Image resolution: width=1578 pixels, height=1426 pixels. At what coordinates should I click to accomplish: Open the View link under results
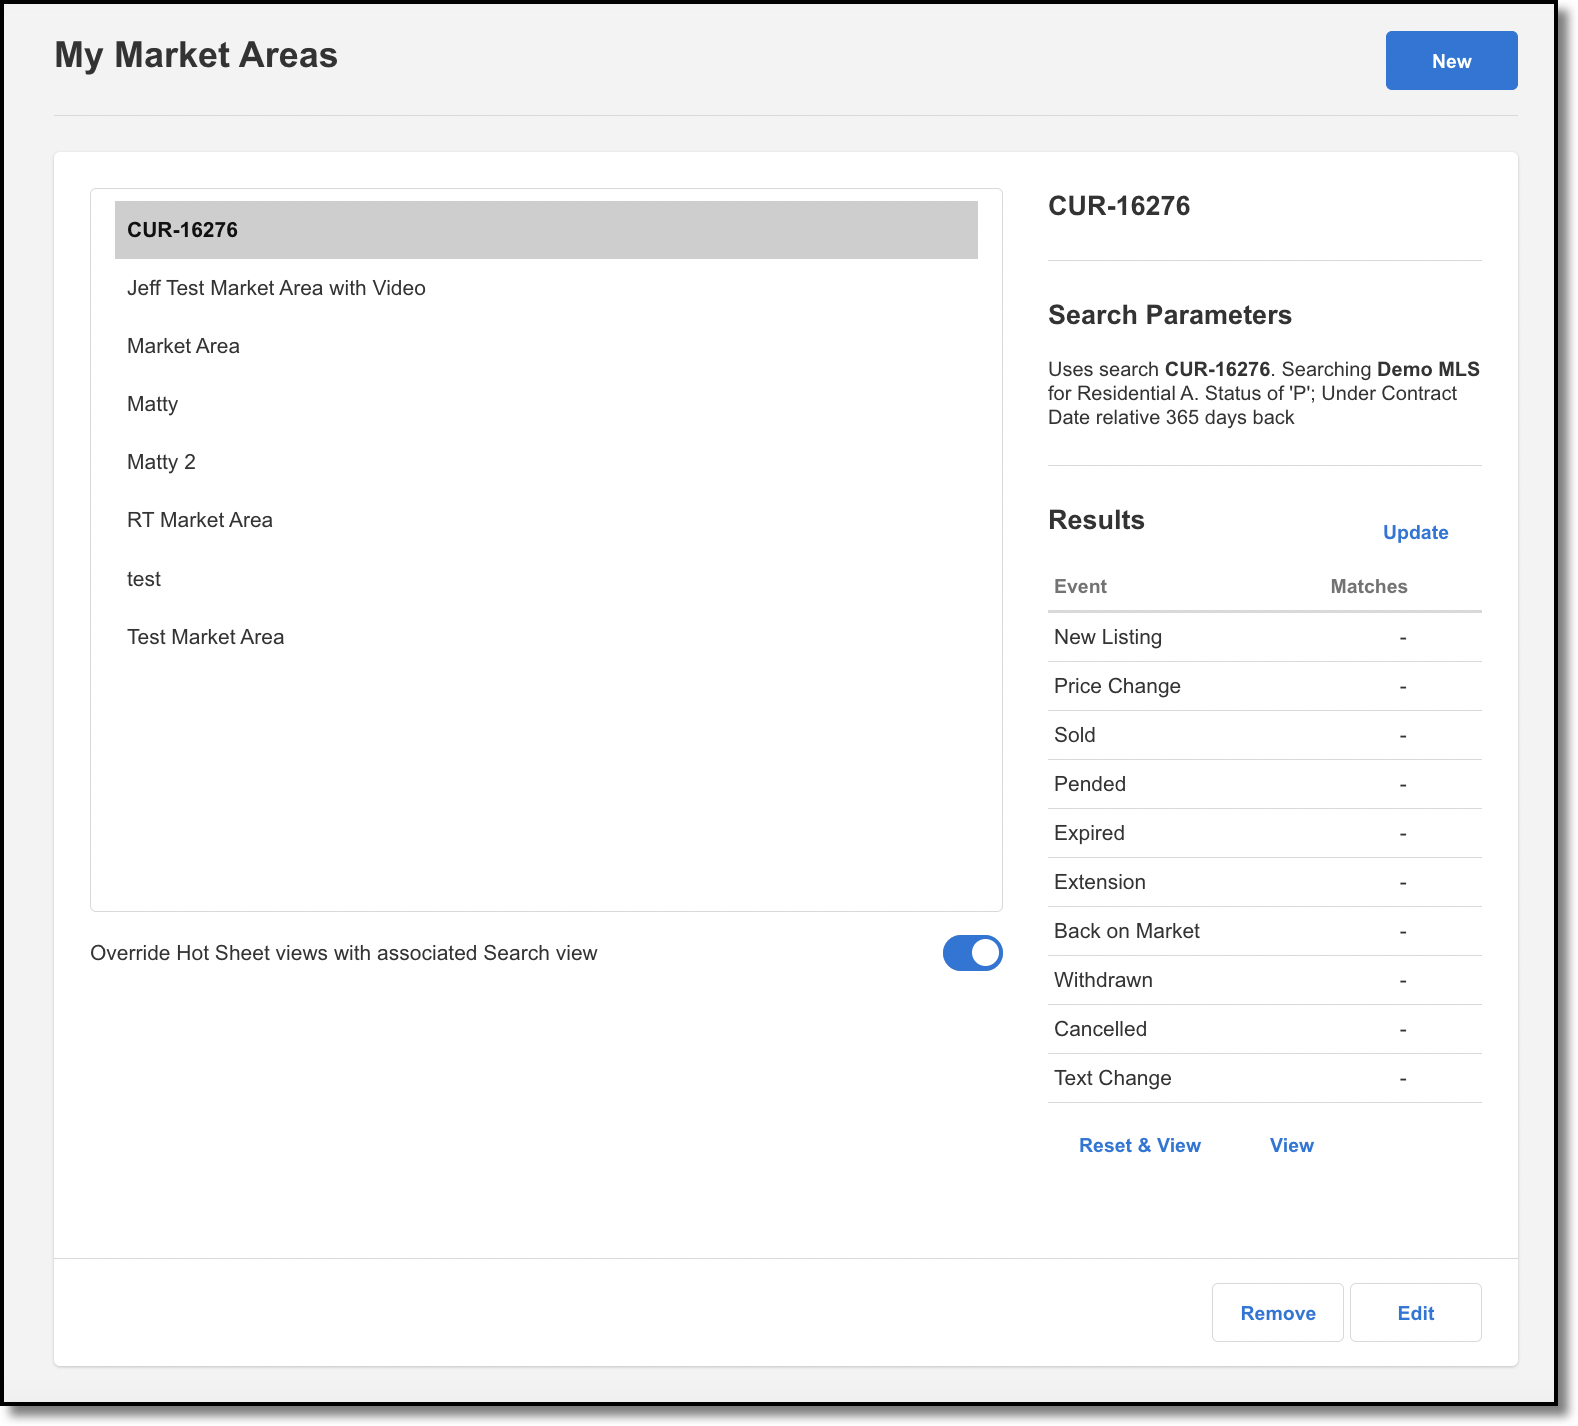click(x=1292, y=1146)
